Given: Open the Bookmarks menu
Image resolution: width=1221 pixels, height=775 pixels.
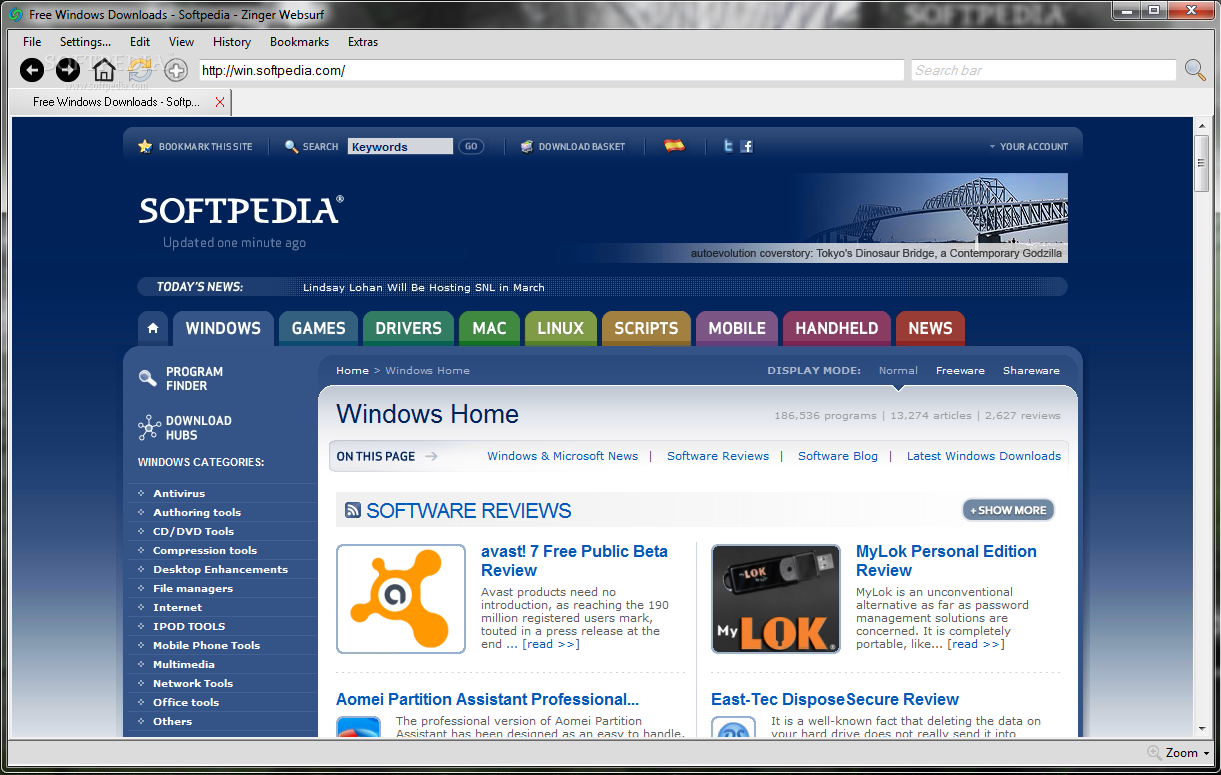Looking at the screenshot, I should [x=299, y=42].
